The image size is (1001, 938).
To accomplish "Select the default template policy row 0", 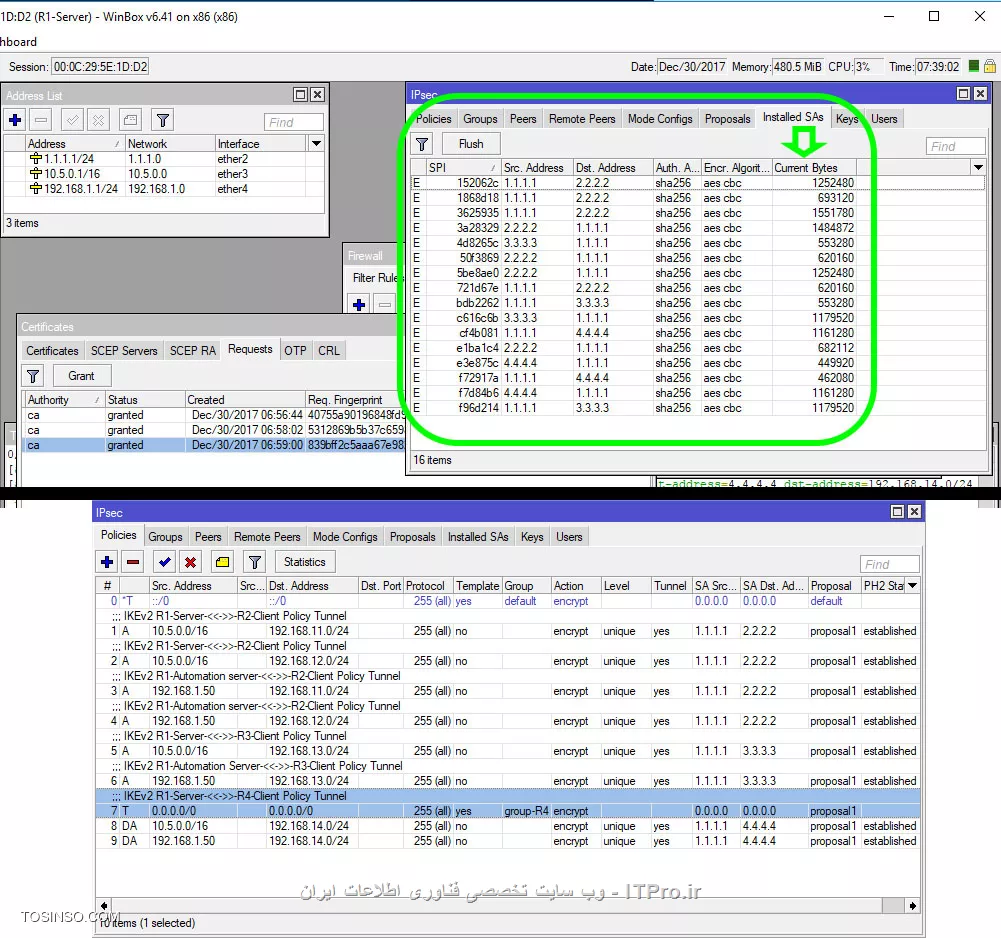I will (x=508, y=601).
